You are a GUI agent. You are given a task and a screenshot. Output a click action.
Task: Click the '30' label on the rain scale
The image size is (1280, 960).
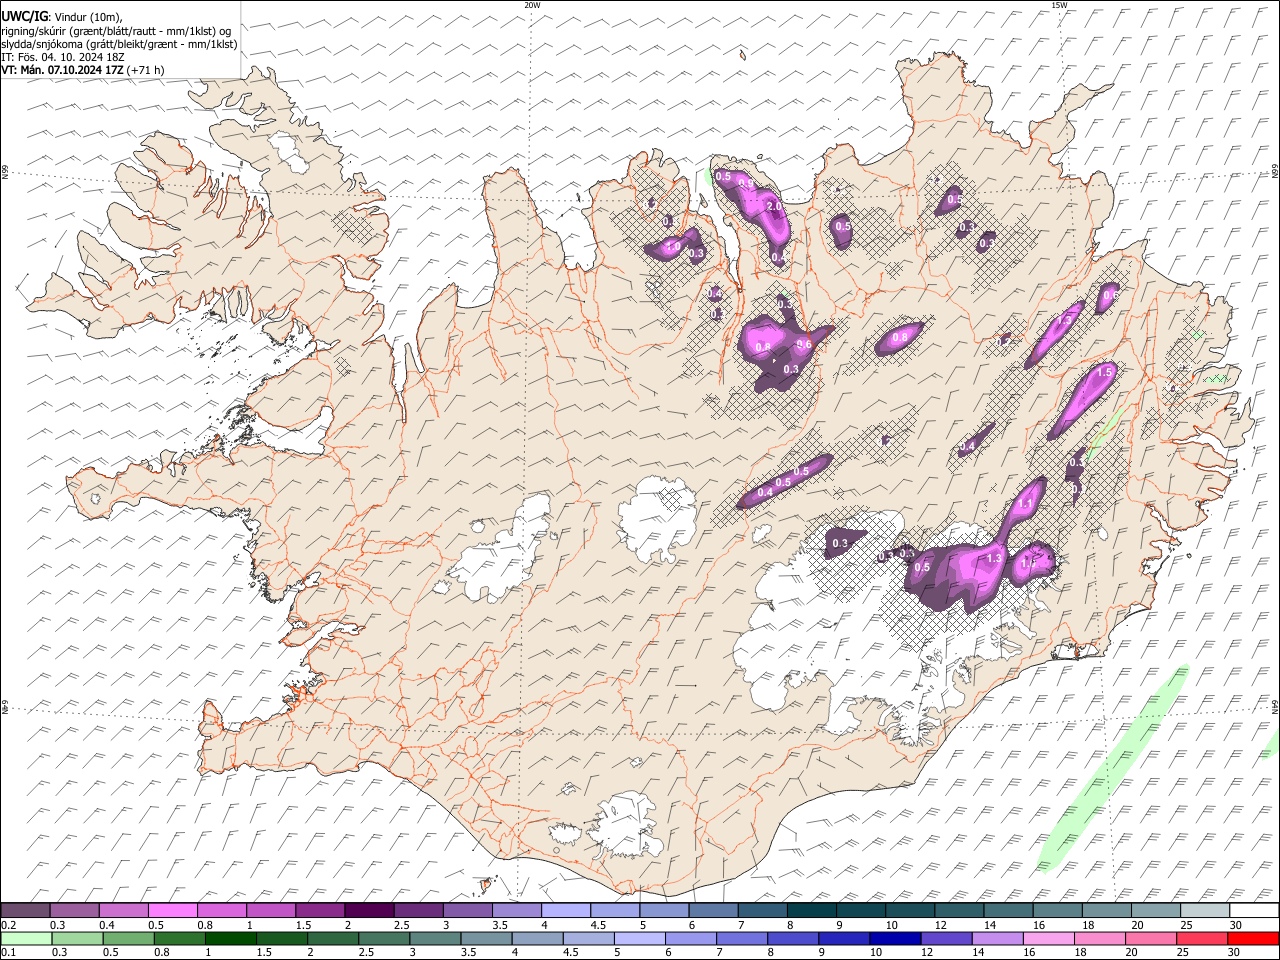click(1236, 952)
